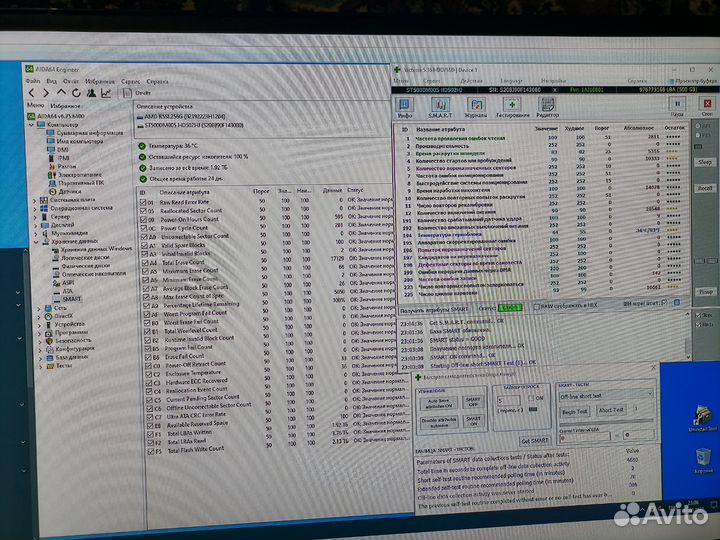
Task: Open Датчики sensors tree item
Action: pyautogui.click(x=65, y=191)
